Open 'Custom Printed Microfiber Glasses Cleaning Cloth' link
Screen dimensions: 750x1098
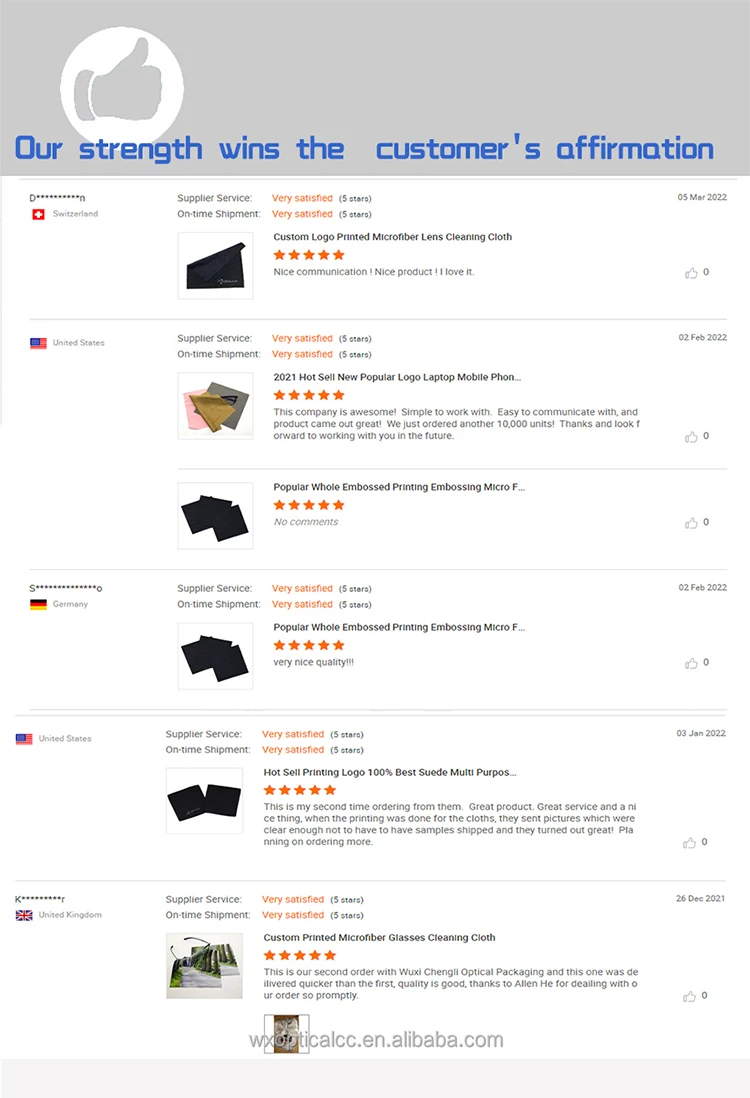[380, 938]
